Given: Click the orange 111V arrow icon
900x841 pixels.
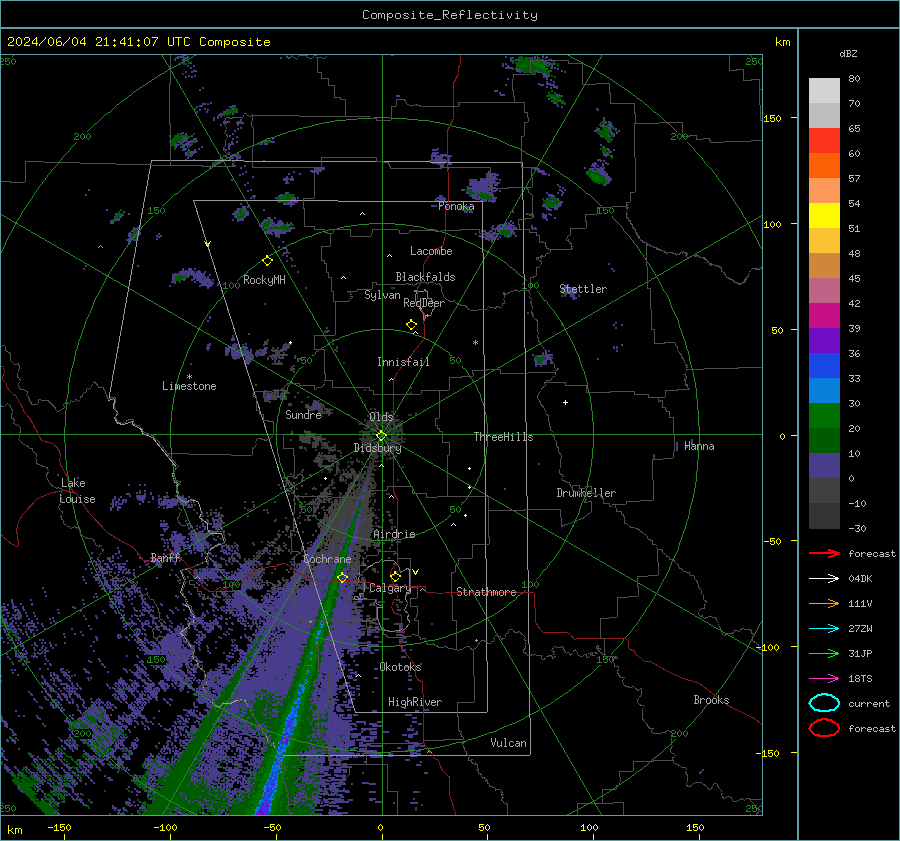Looking at the screenshot, I should click(x=824, y=603).
